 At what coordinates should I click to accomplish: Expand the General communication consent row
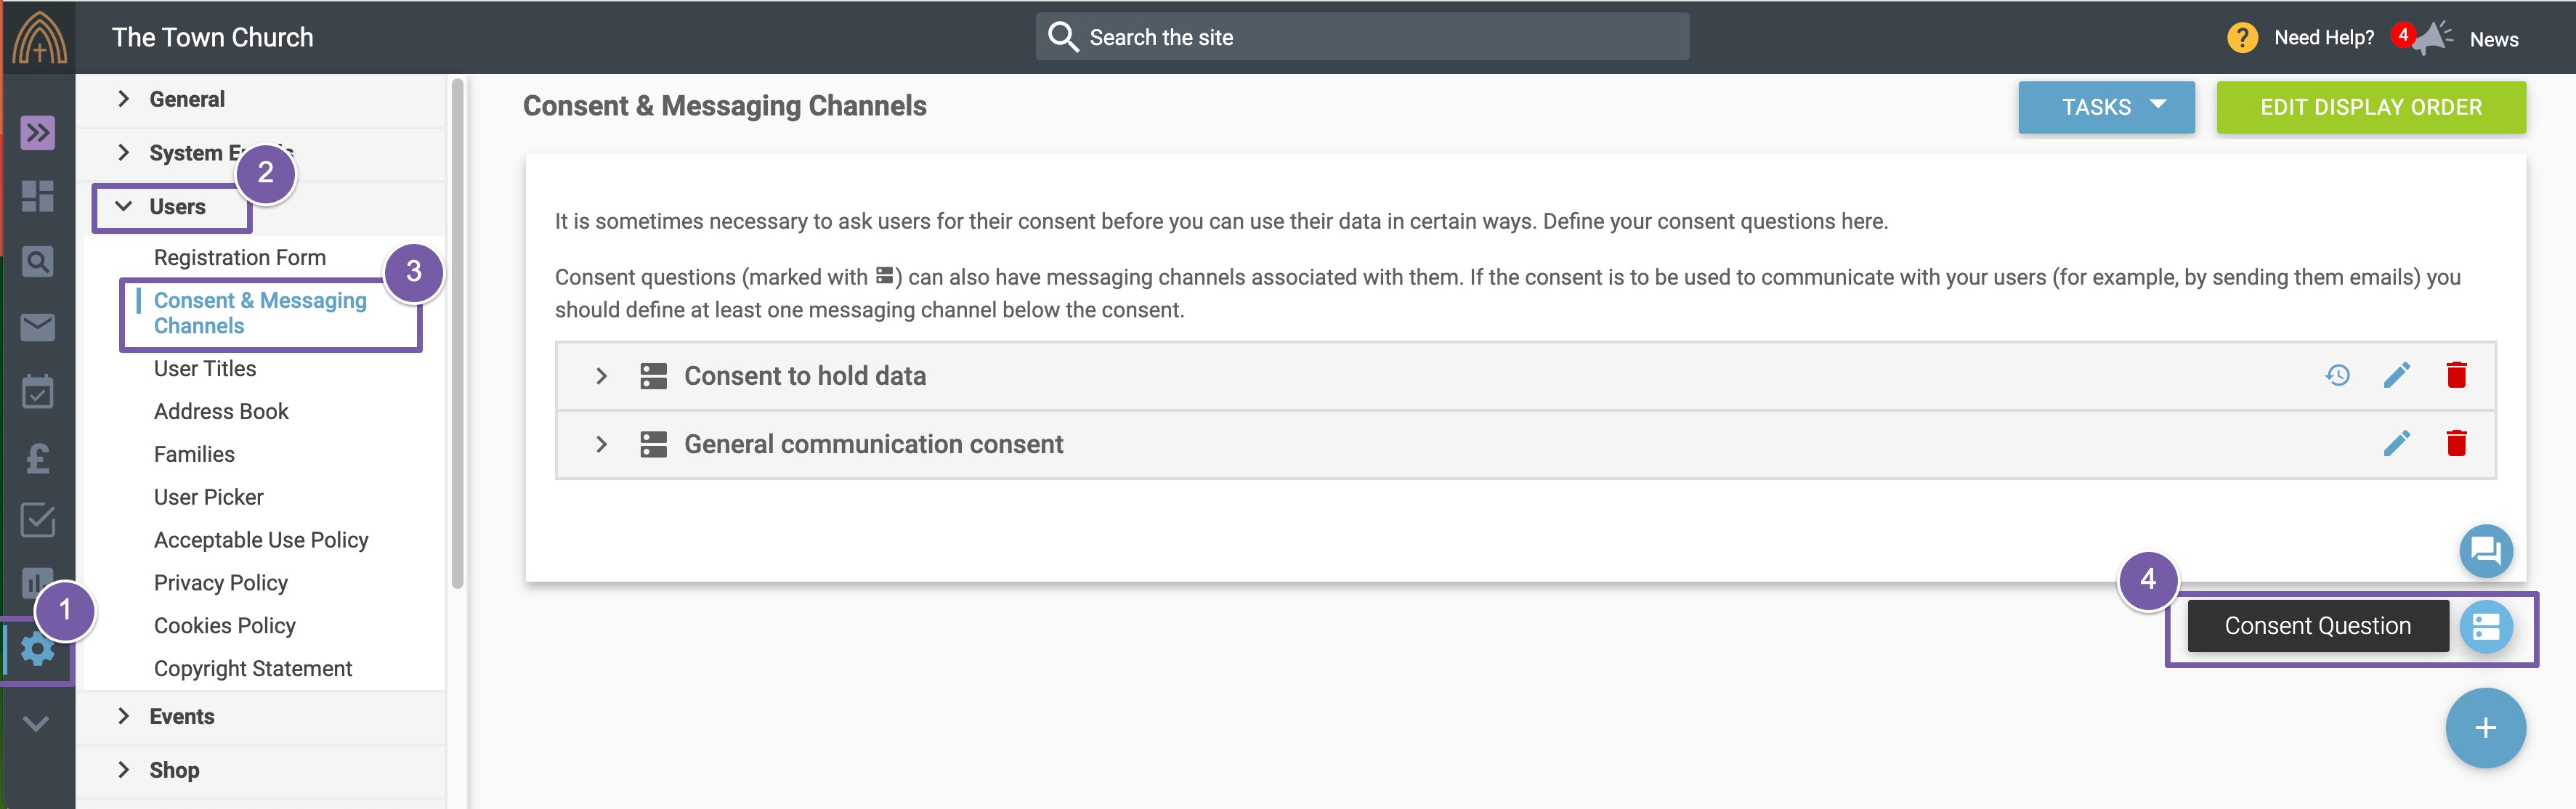(601, 444)
